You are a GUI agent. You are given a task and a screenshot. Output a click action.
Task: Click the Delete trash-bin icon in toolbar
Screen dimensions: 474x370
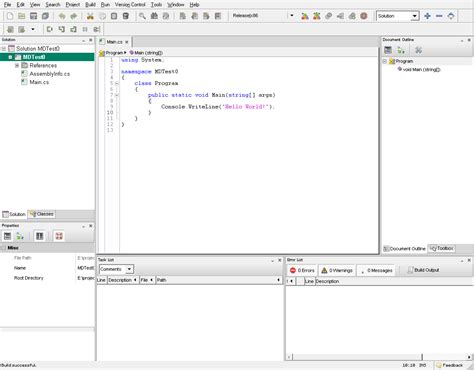tap(126, 16)
